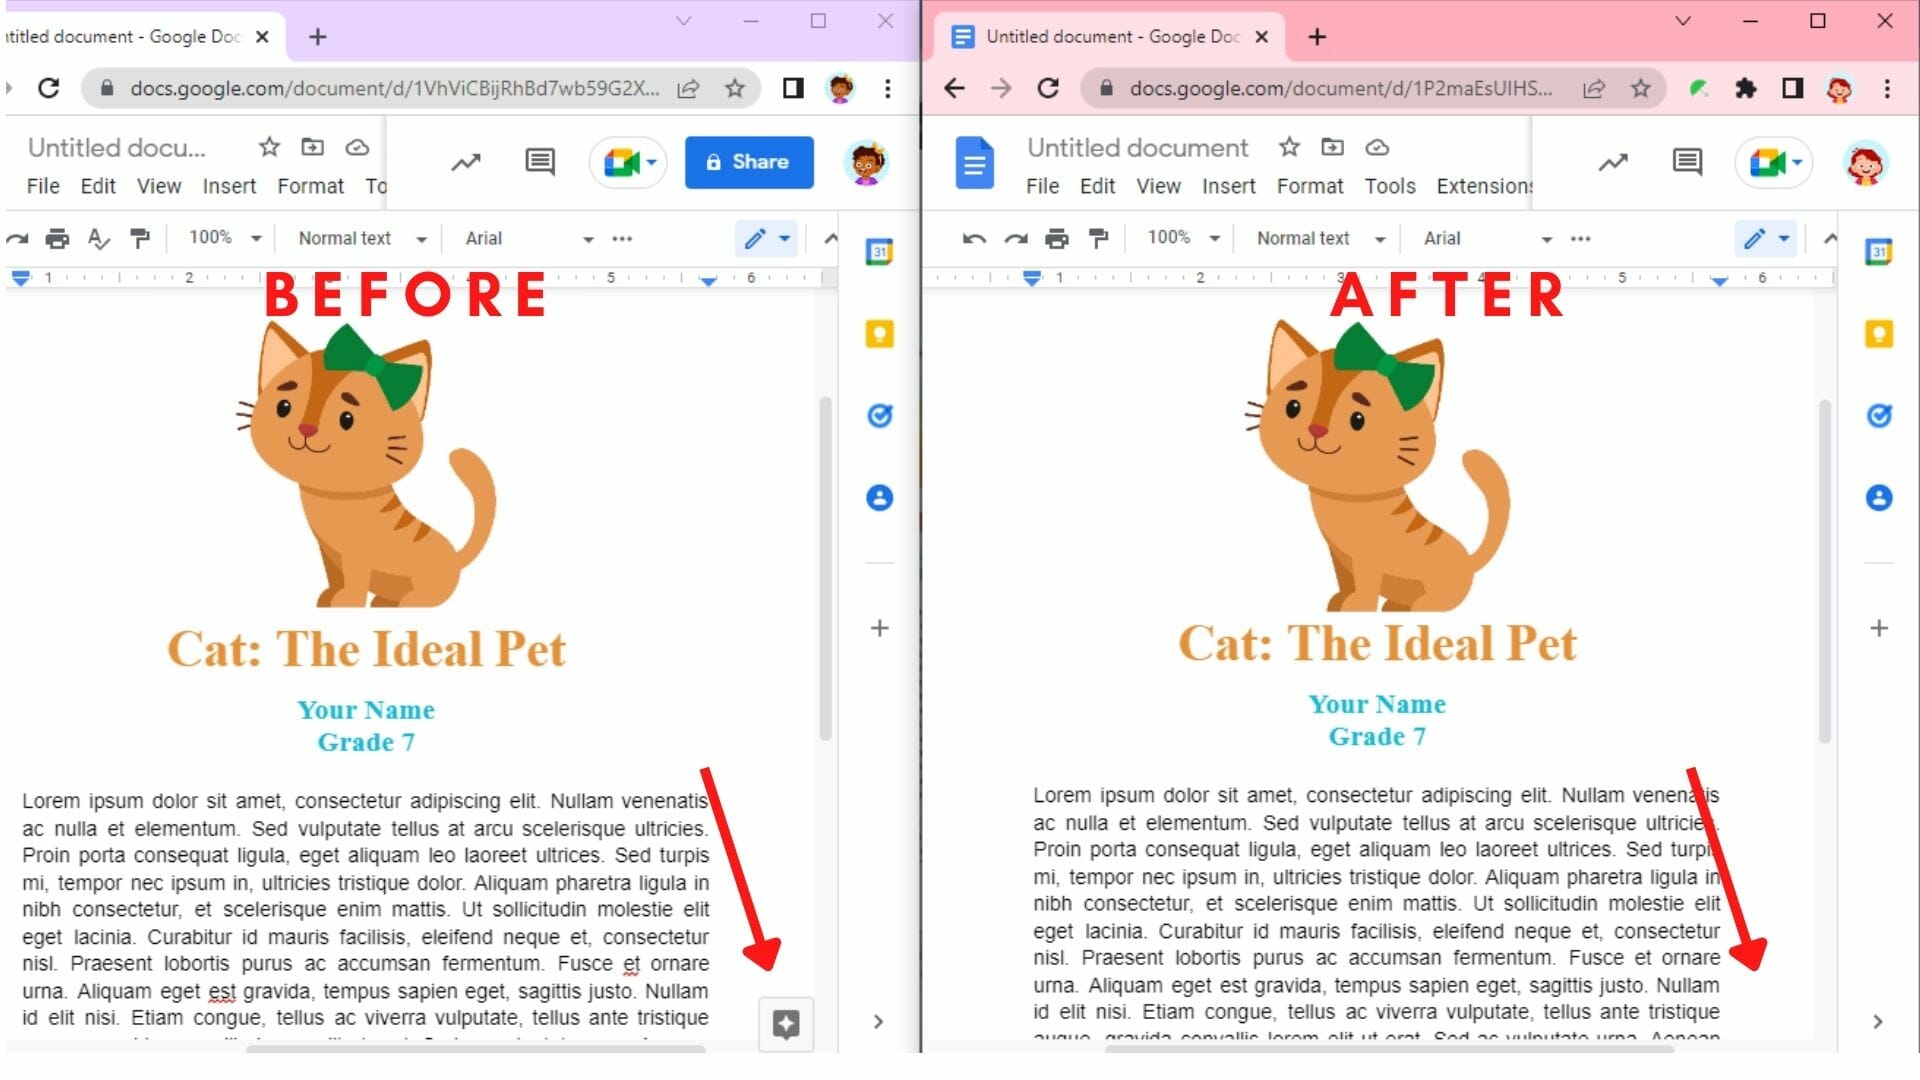Star the Untitled document
This screenshot has width=1920, height=1080.
click(1288, 147)
